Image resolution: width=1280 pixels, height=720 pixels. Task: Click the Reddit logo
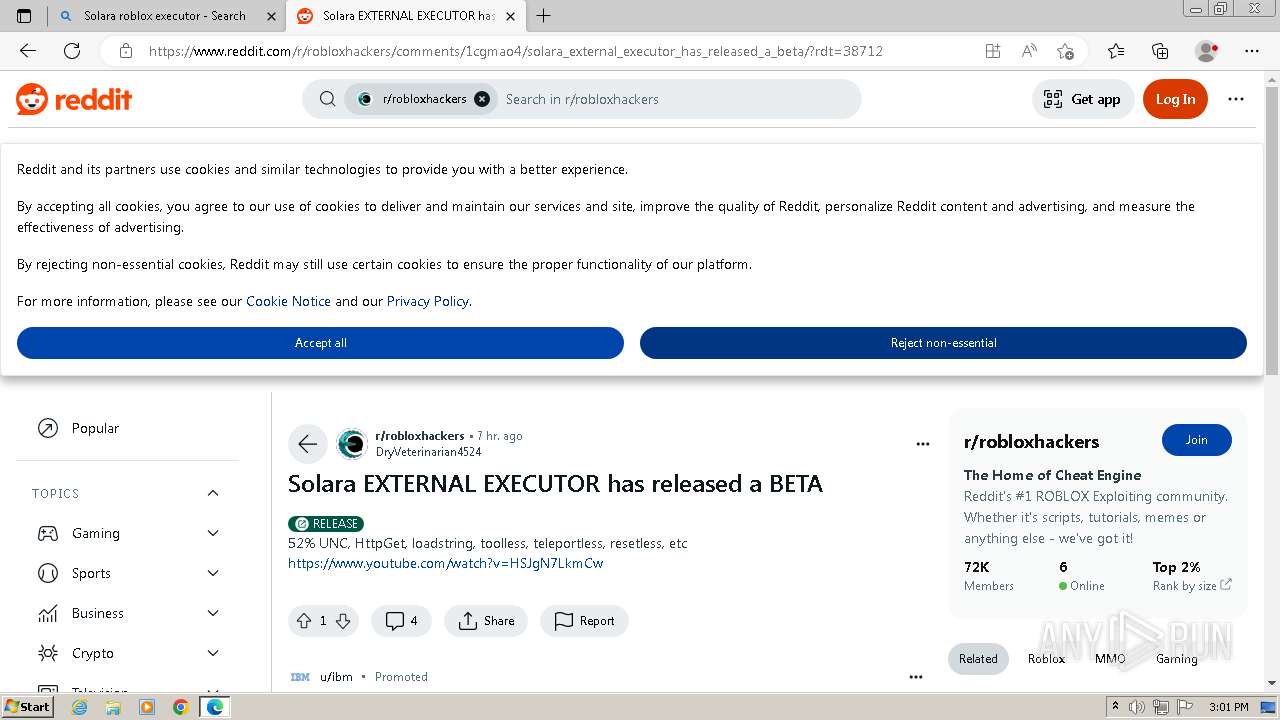(x=74, y=99)
